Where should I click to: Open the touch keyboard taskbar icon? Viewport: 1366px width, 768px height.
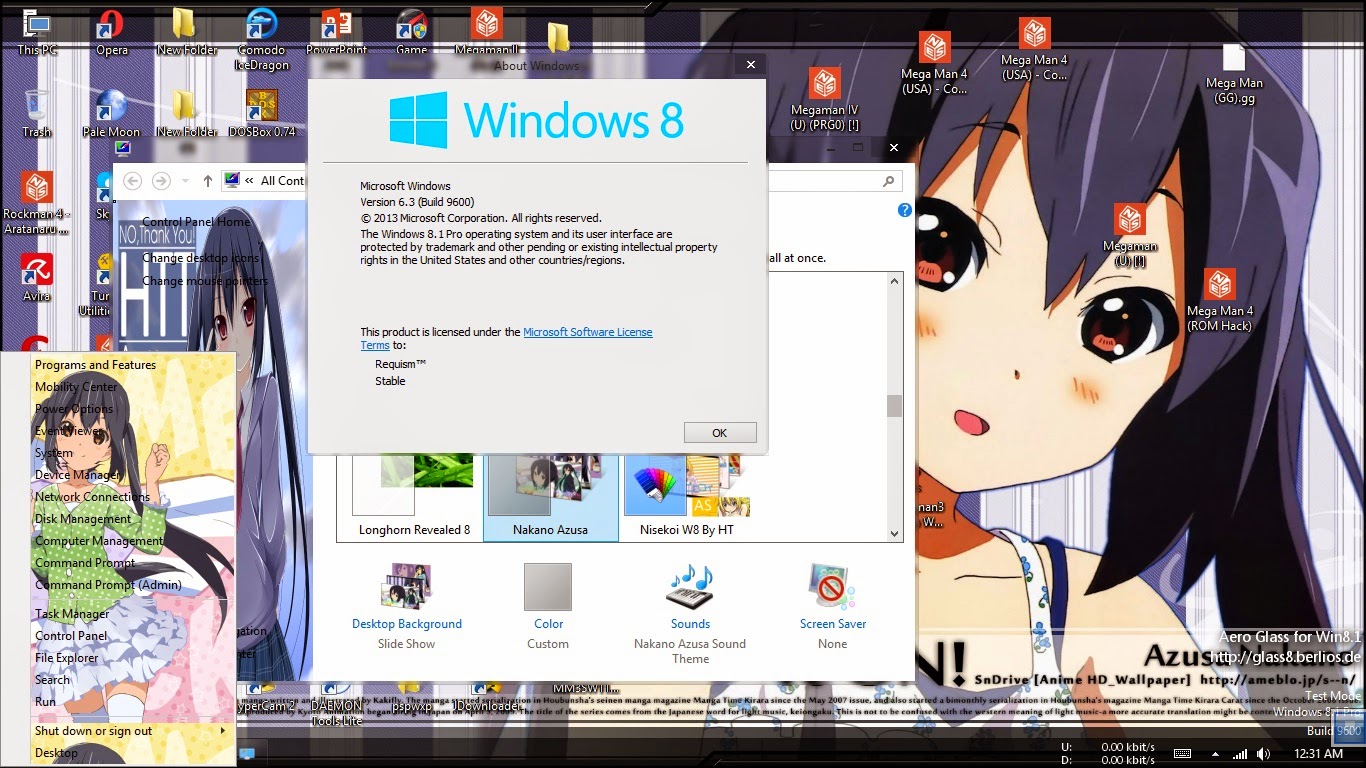[1182, 753]
